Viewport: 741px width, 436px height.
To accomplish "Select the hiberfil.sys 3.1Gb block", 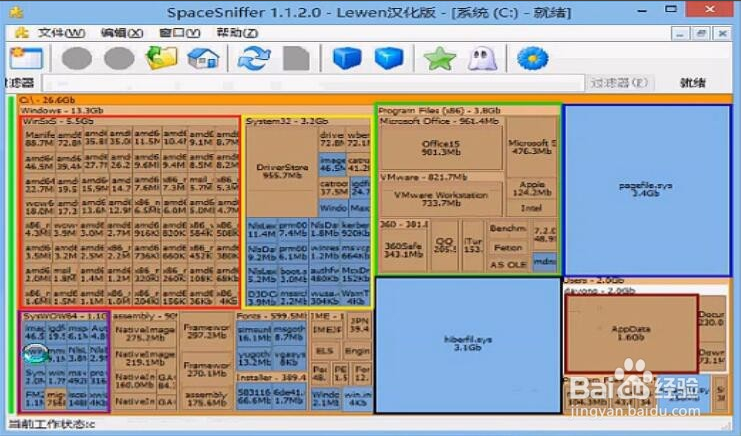I will [468, 344].
